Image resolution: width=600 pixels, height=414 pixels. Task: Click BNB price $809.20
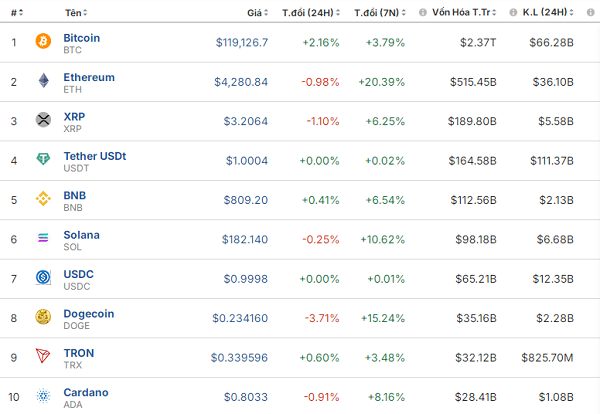click(246, 200)
